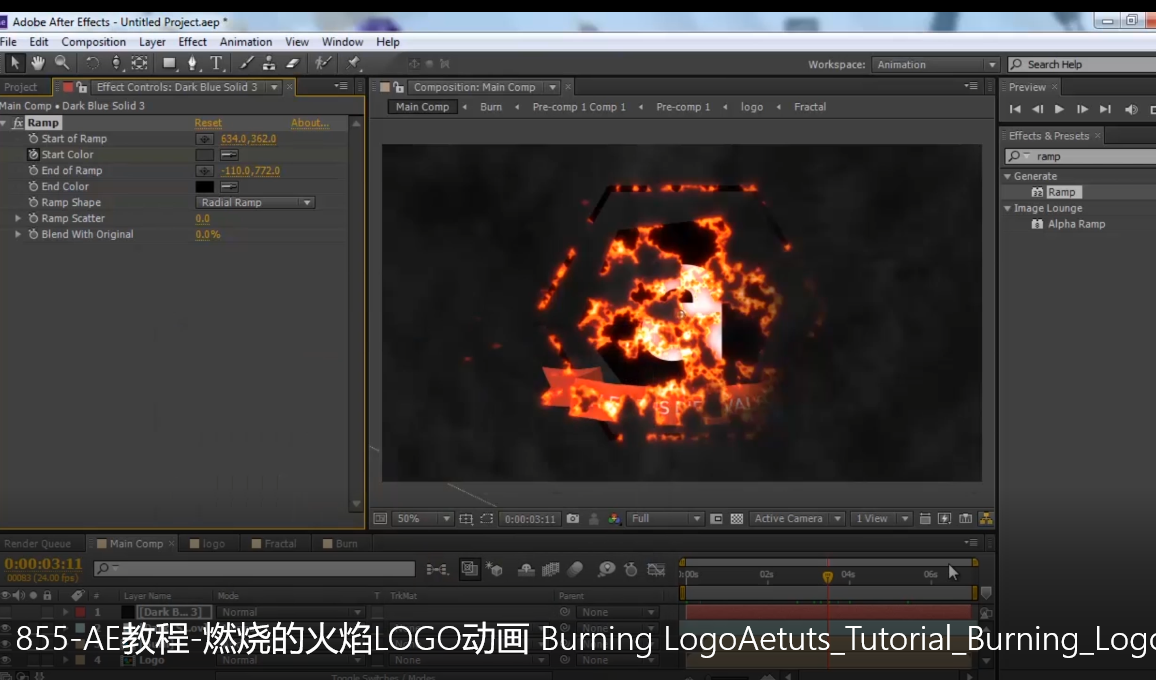Select the Type text tool
The image size is (1156, 680).
(216, 63)
